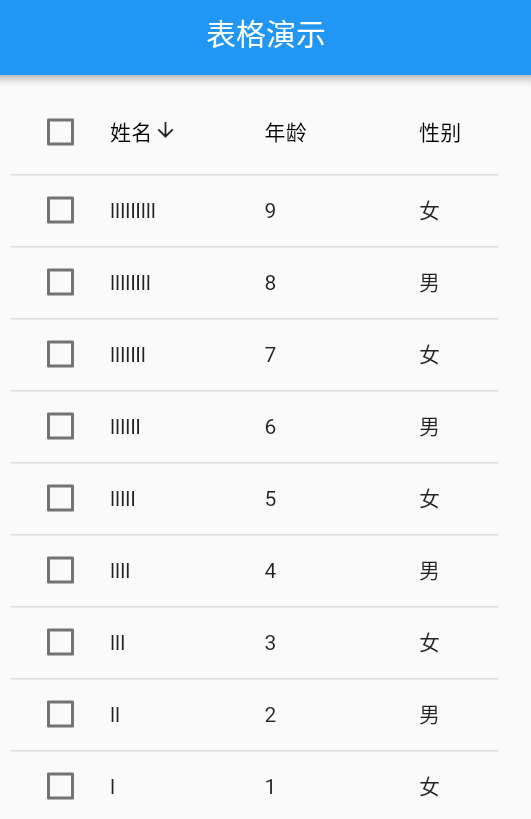This screenshot has width=531, height=819.
Task: Check the box for the age 8 row
Action: tap(61, 282)
